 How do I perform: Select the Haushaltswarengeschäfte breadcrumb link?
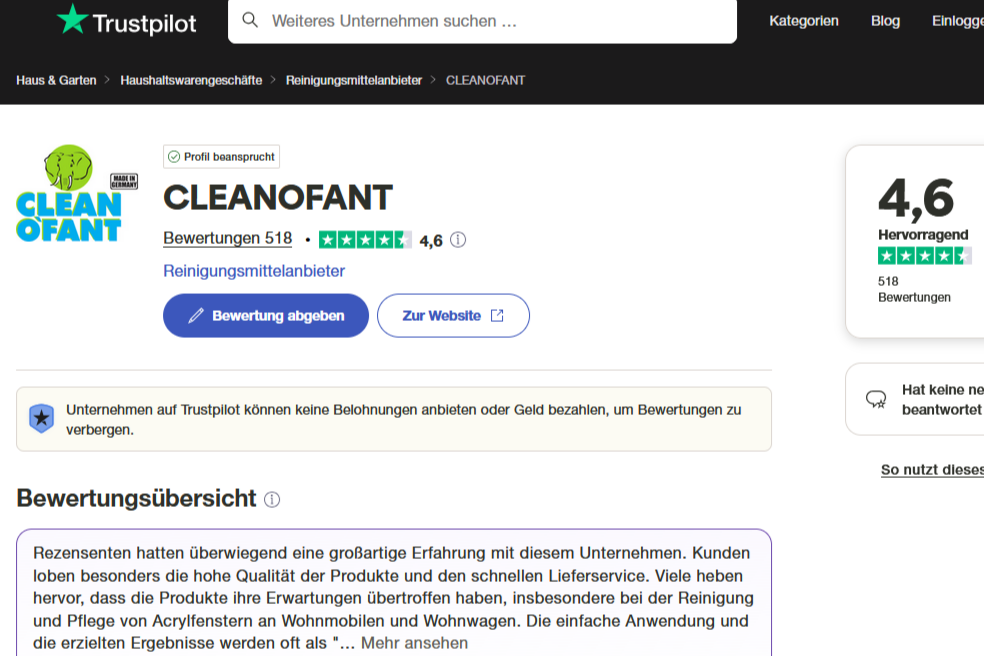coord(191,80)
